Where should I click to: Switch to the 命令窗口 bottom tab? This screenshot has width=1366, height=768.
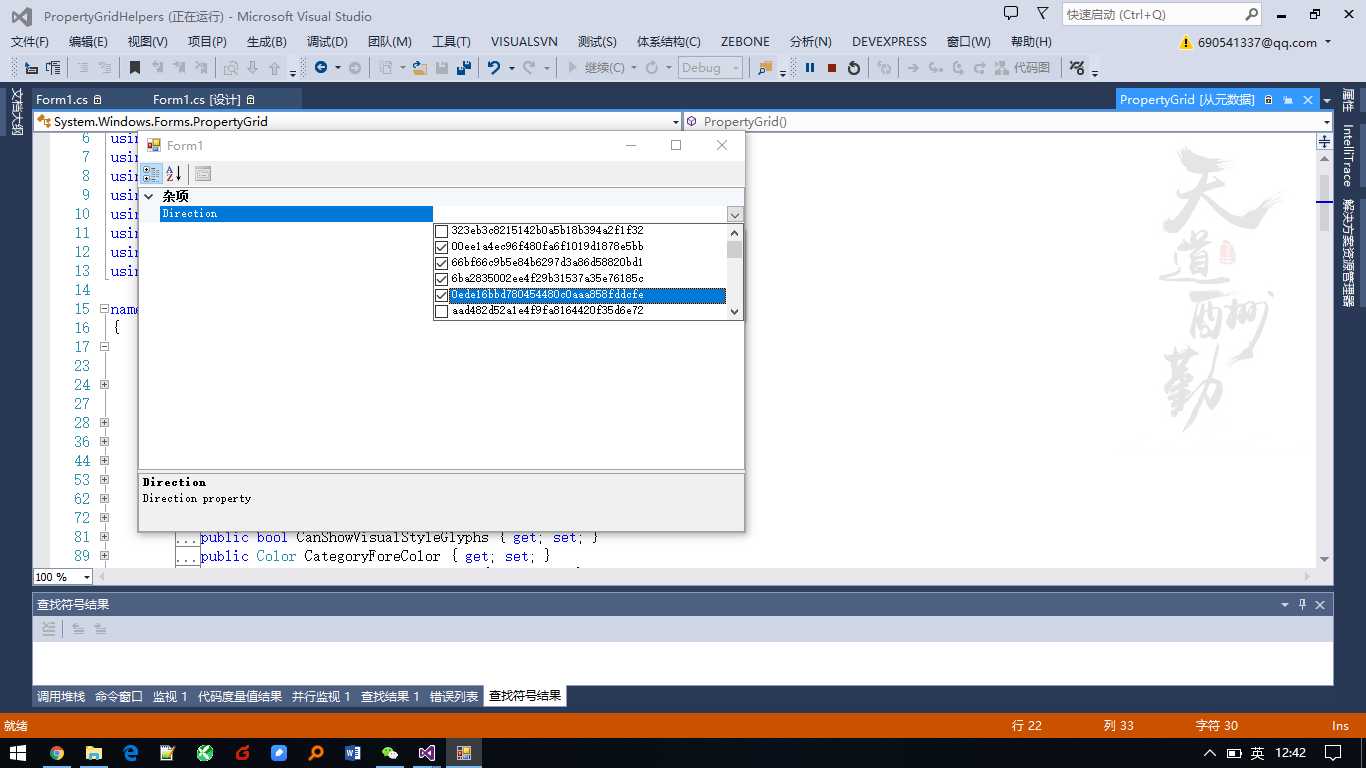click(x=119, y=697)
